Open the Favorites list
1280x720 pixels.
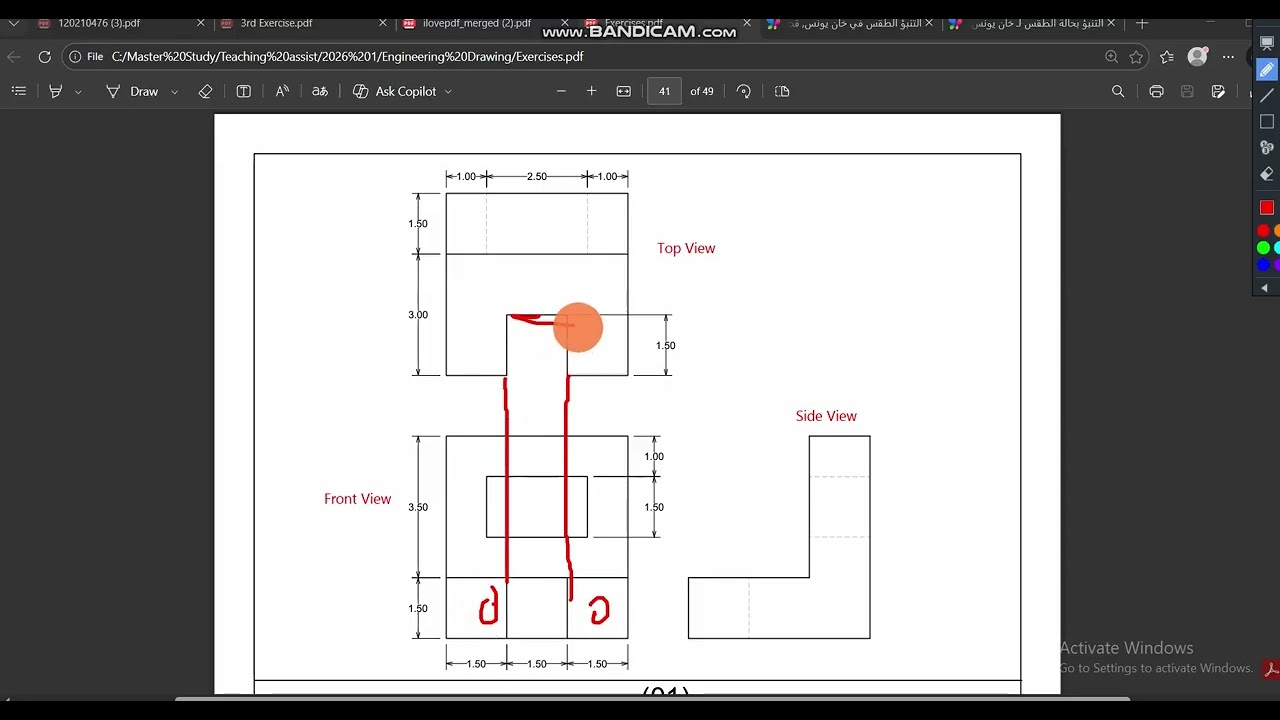point(1166,57)
